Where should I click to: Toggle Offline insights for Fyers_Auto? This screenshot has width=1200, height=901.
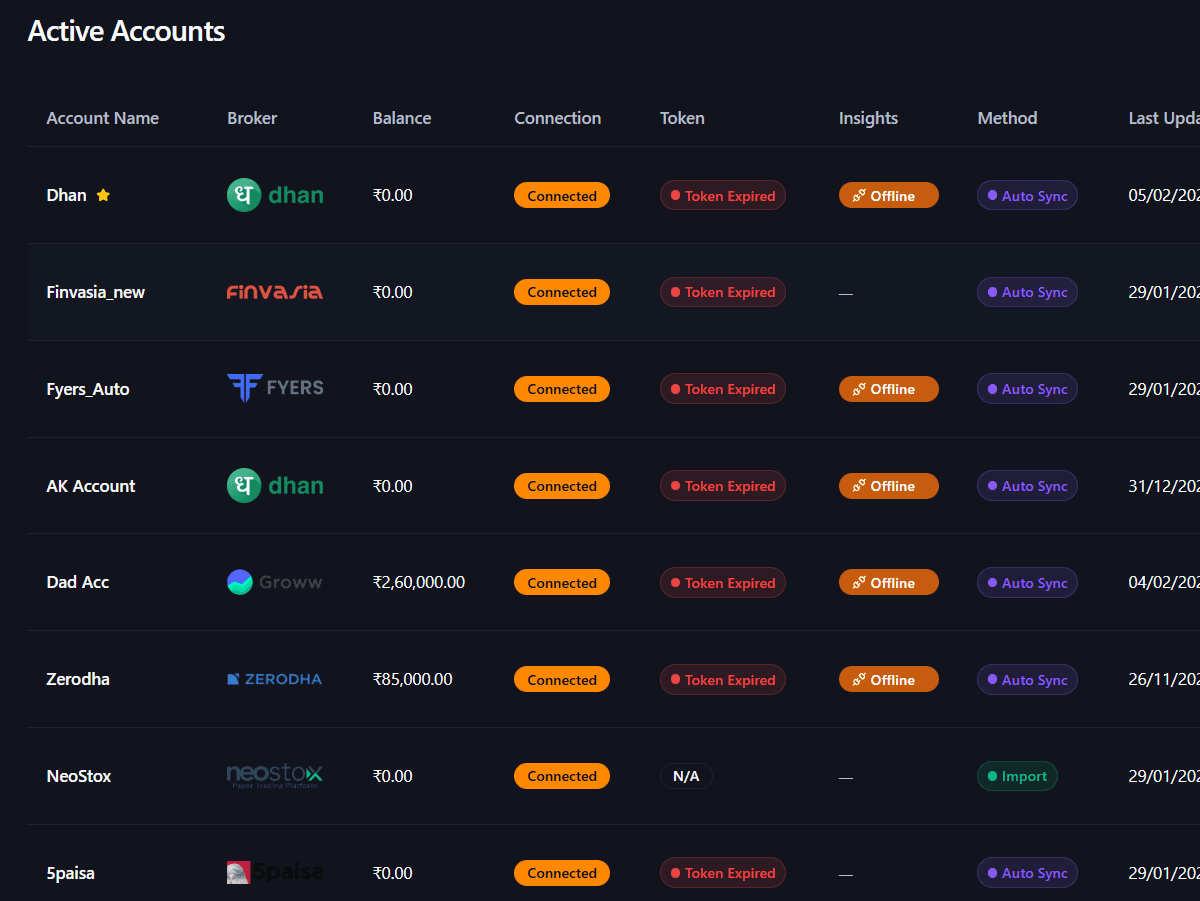[888, 388]
